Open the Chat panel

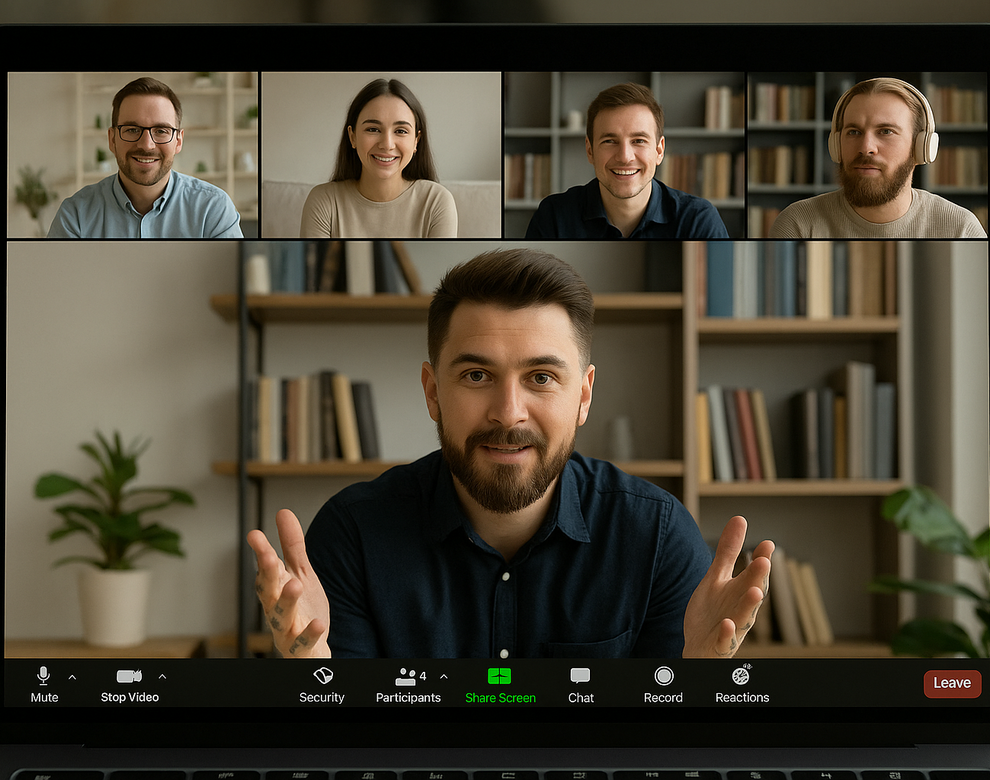[580, 685]
